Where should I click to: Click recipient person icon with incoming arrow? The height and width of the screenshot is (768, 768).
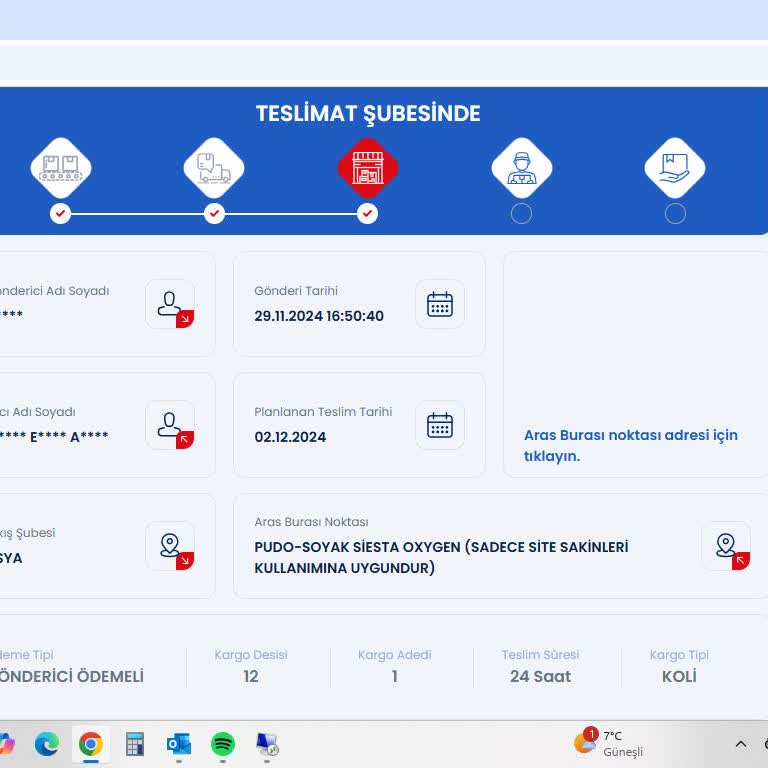(x=170, y=425)
